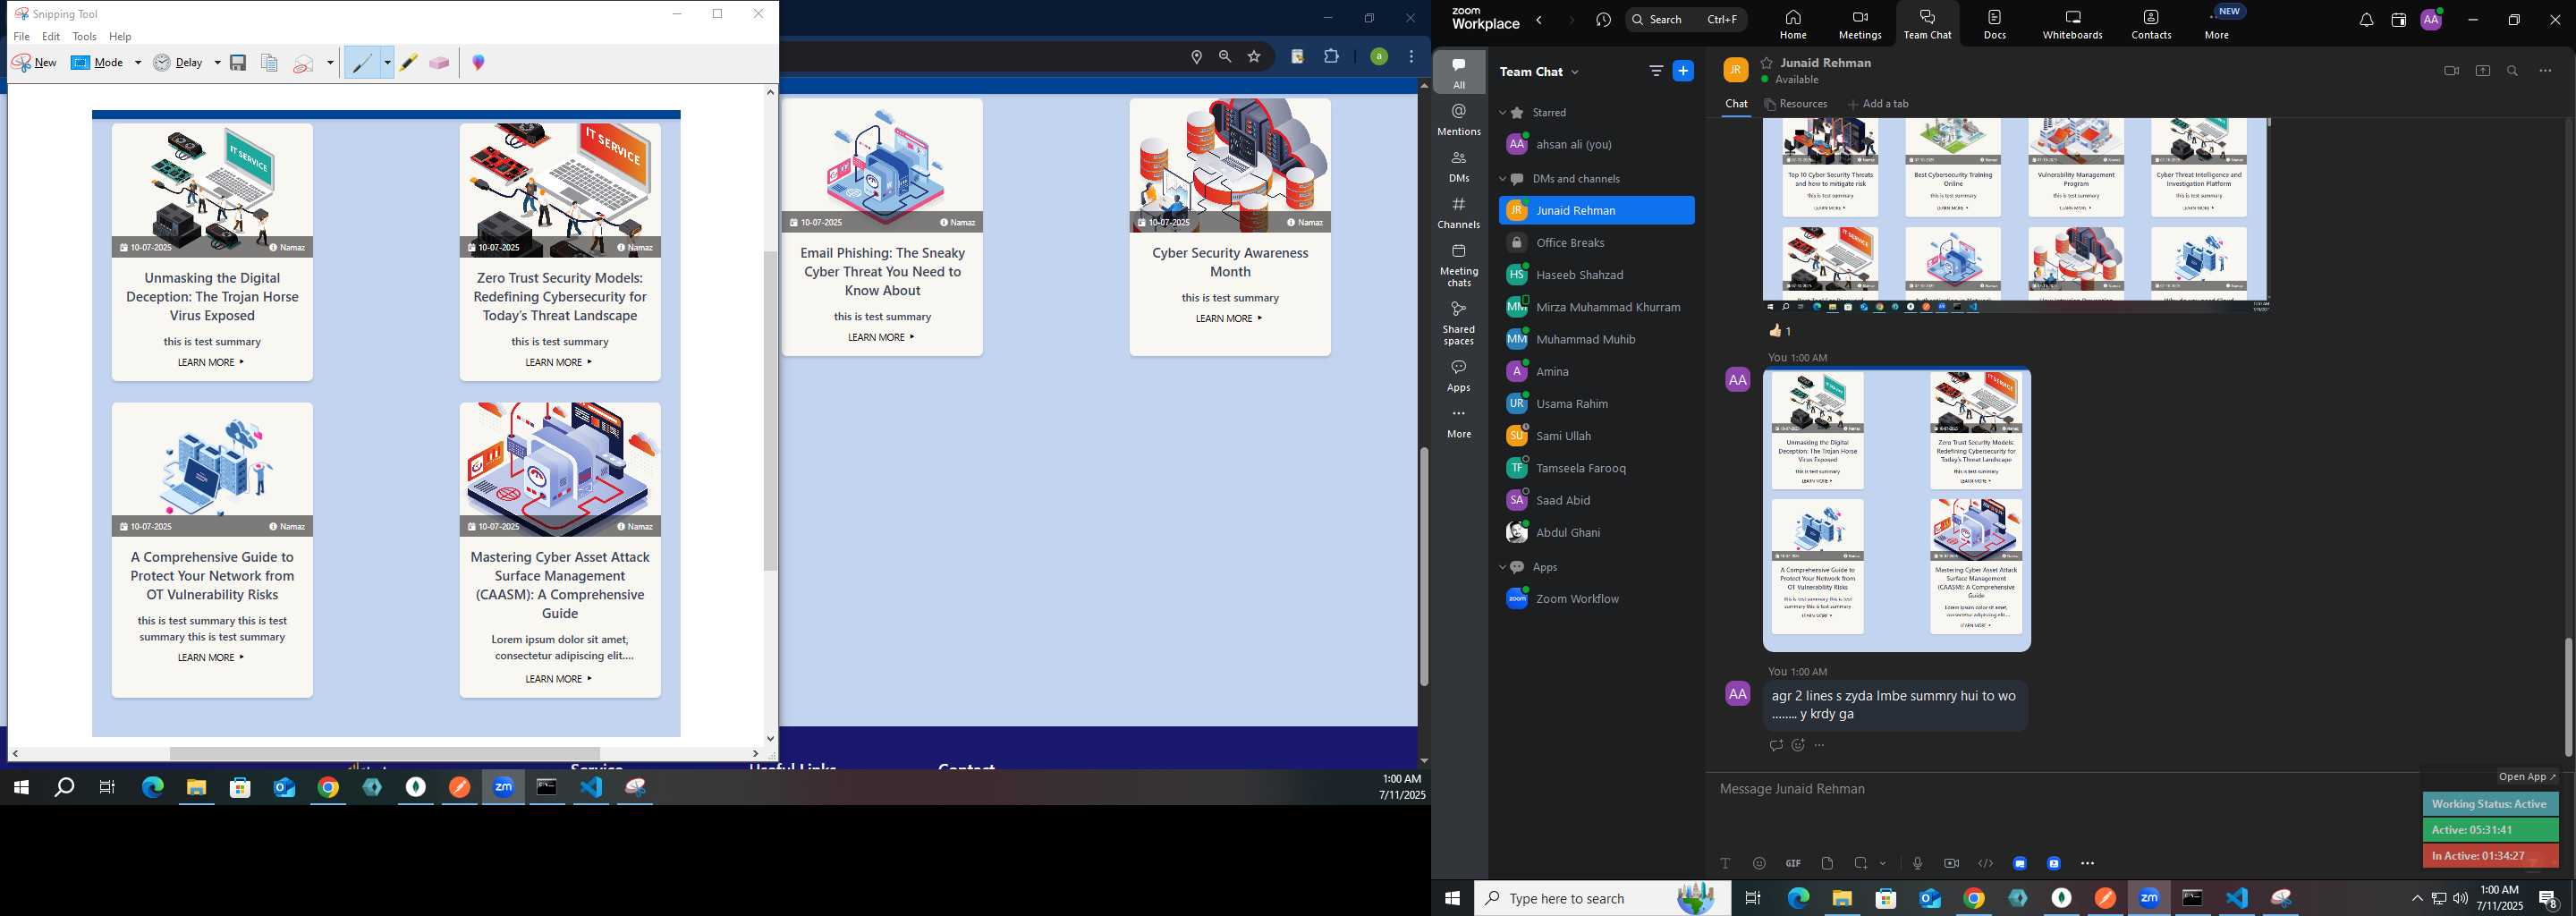
Task: Open the Zoom calendar panel icon
Action: point(2398,20)
